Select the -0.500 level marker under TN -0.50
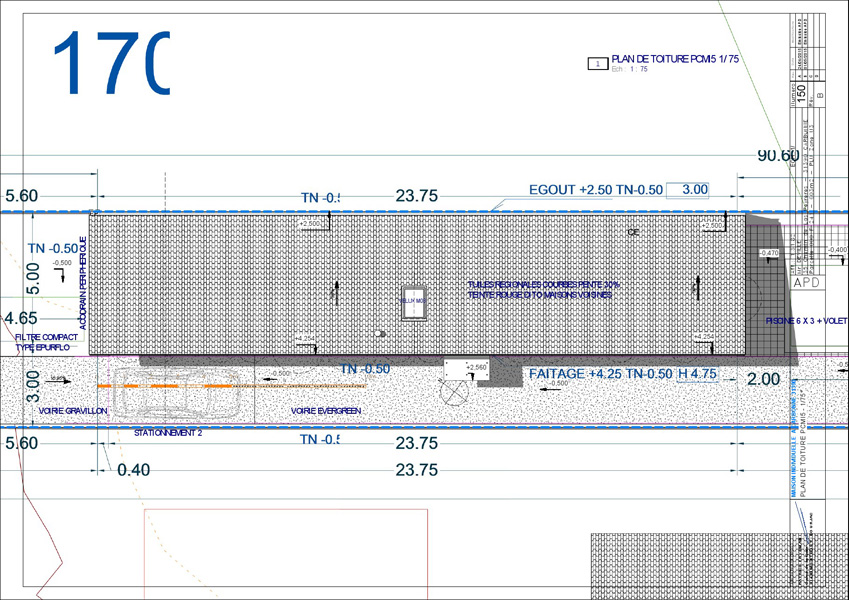This screenshot has height=600, width=849. [61, 263]
